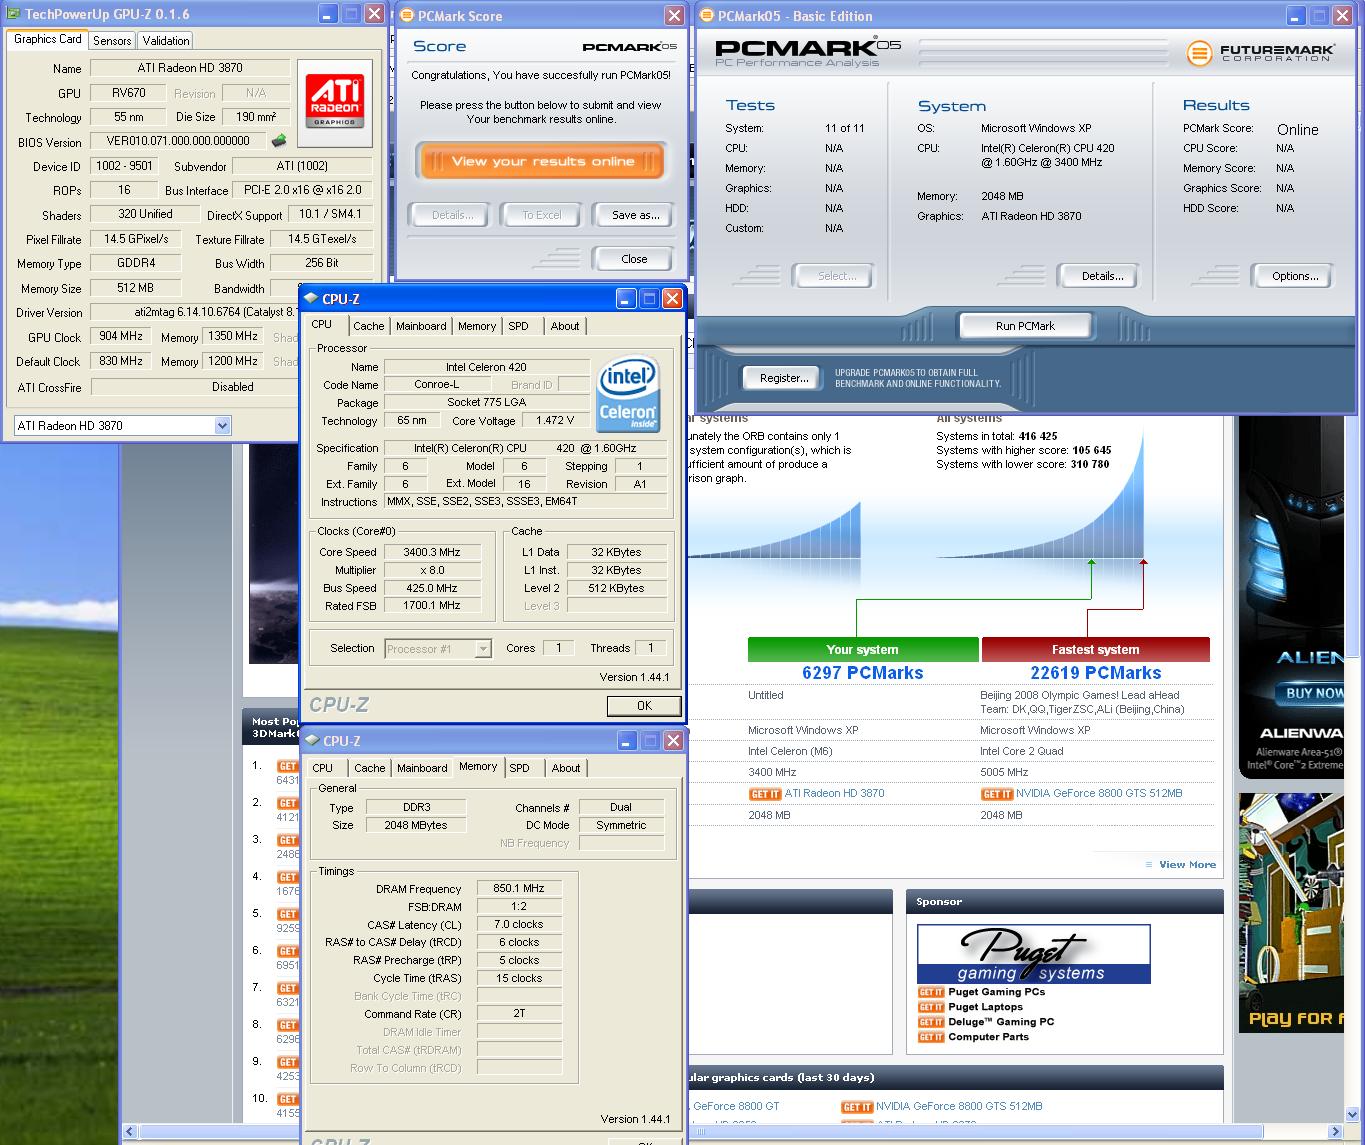This screenshot has width=1365, height=1145.
Task: Click the PCMark05 Basic Edition title bar icon
Action: 707,15
